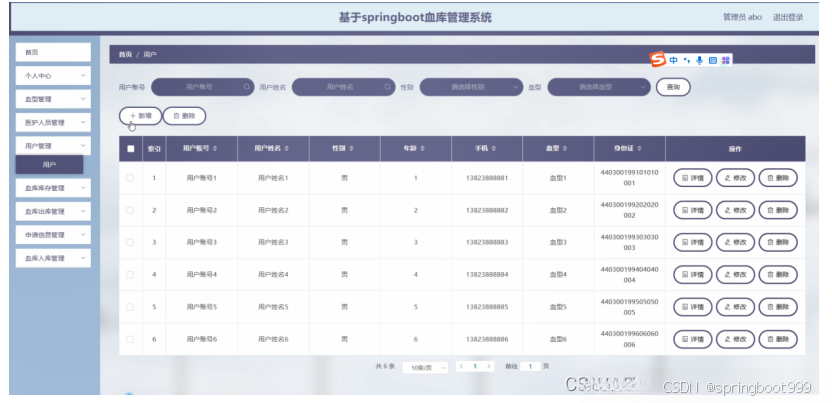Image resolution: width=832 pixels, height=403 pixels.
Task: Open the 10条/页 page size dropdown
Action: pos(425,367)
